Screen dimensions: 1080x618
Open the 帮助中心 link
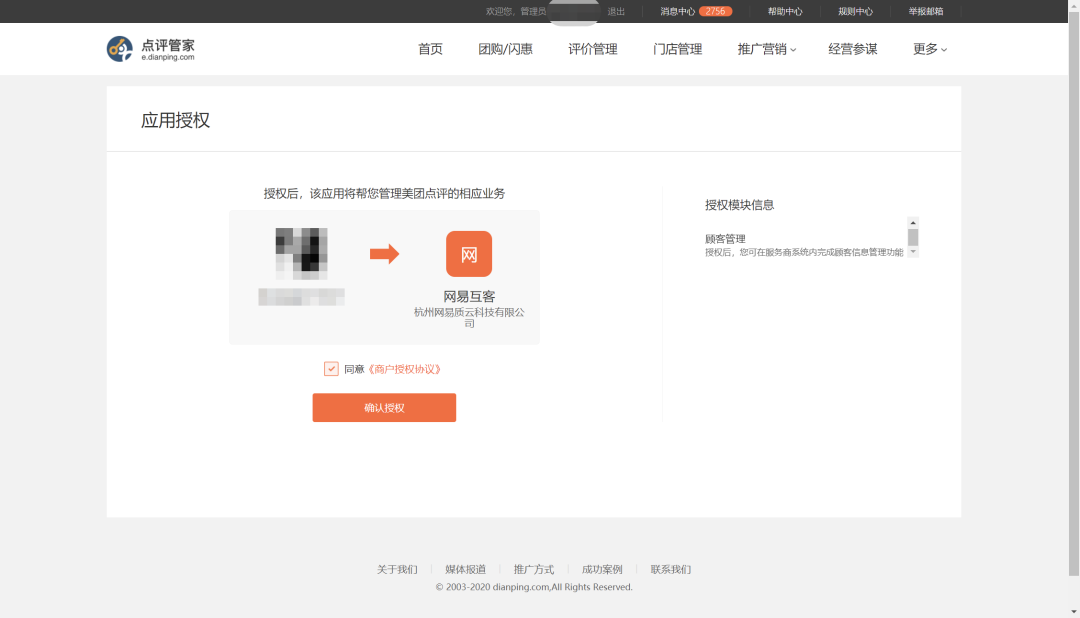[x=785, y=11]
